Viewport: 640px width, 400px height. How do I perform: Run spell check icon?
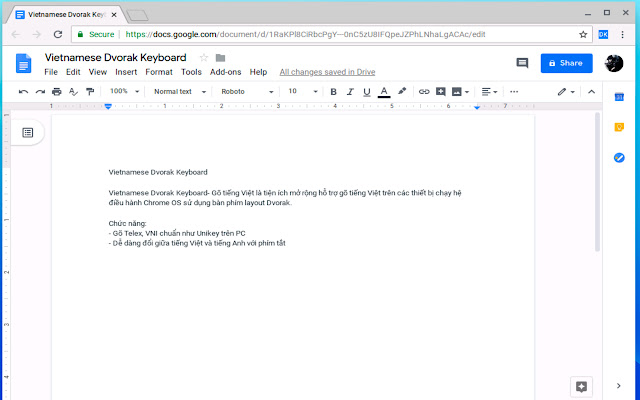click(73, 92)
